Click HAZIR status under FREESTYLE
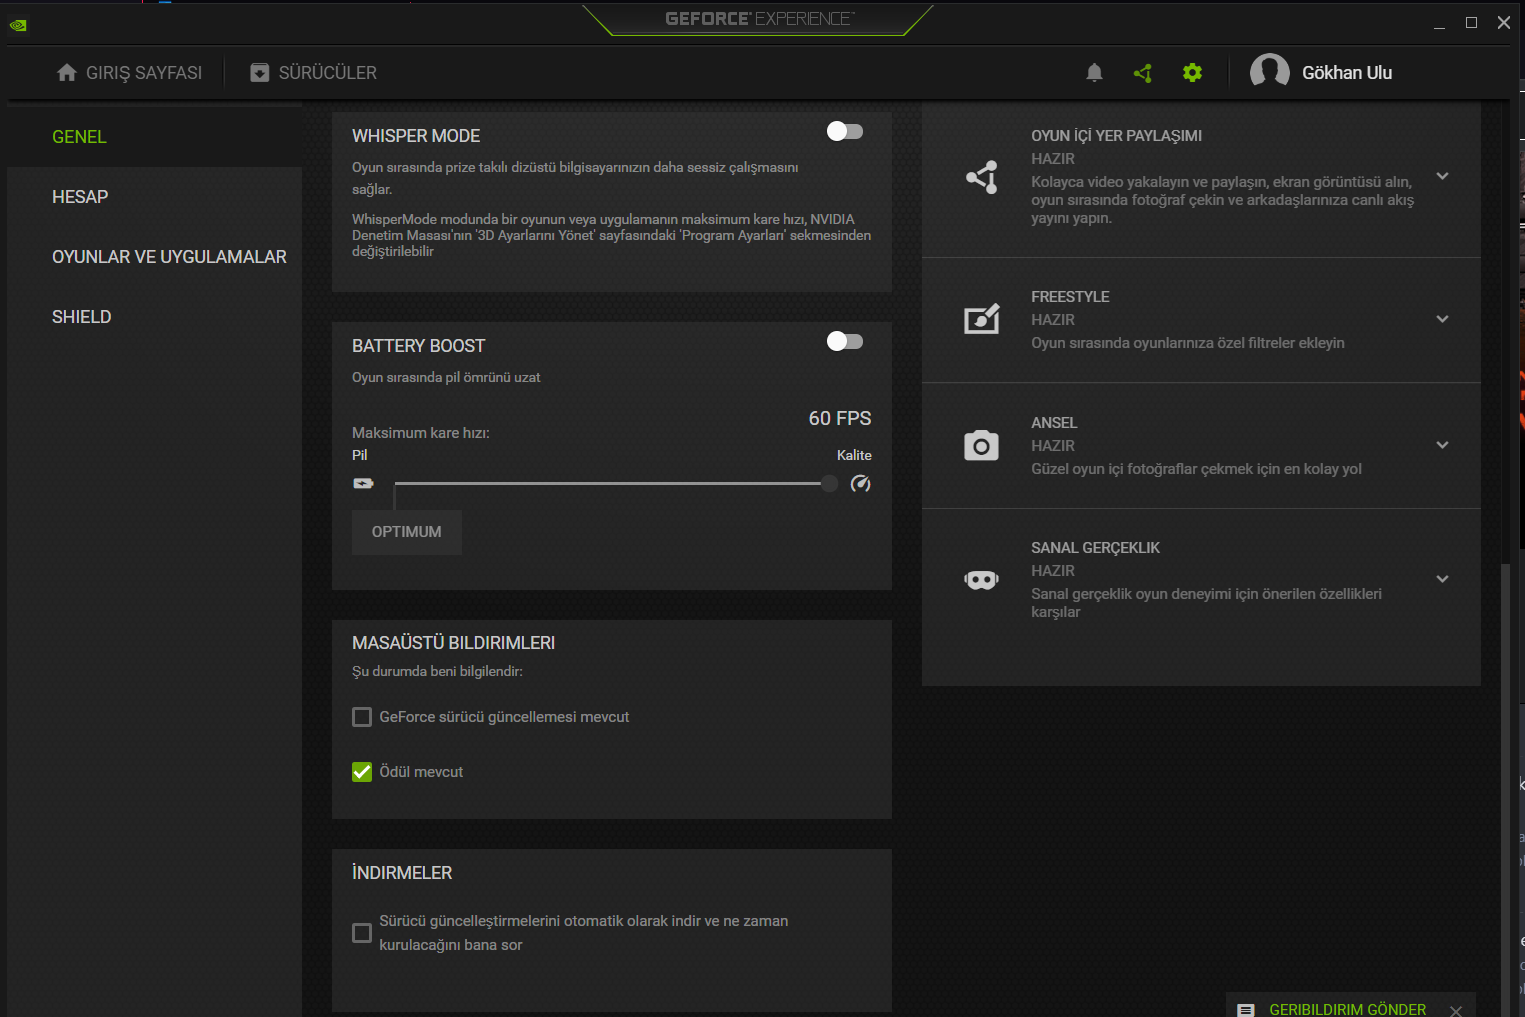Screen dimensions: 1525x1017 point(1053,320)
